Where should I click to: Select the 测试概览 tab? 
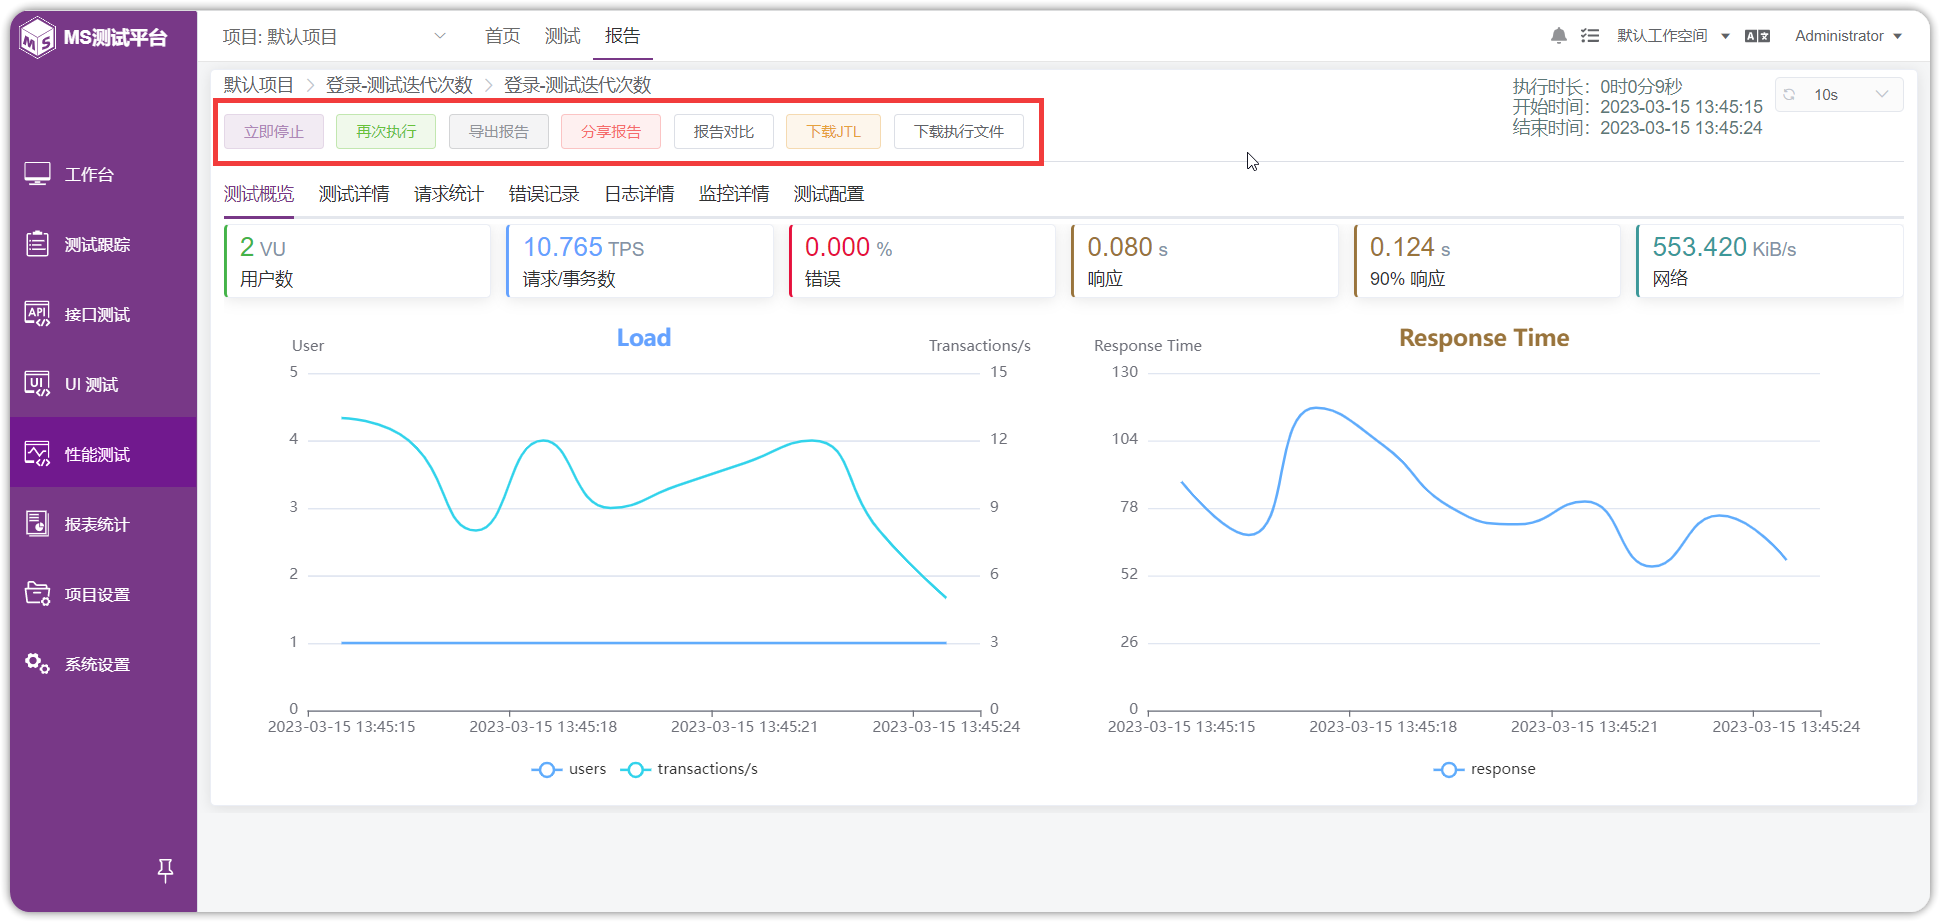point(259,194)
